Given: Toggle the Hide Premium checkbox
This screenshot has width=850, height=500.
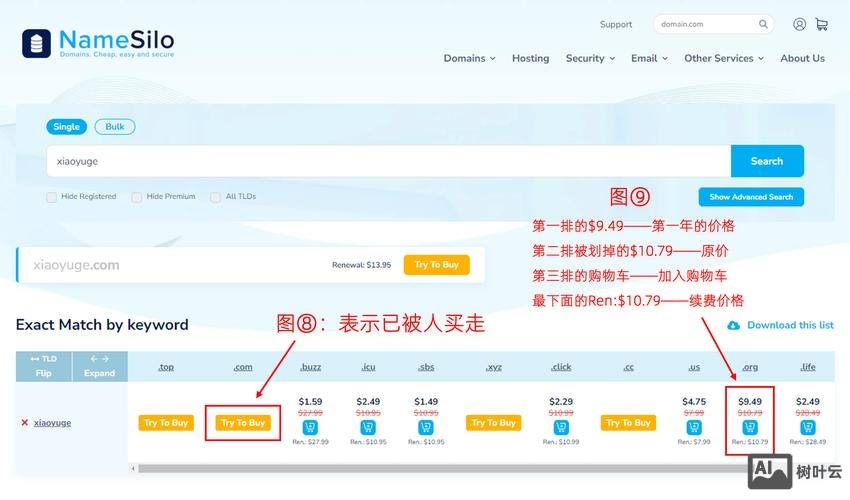Looking at the screenshot, I should 137,197.
